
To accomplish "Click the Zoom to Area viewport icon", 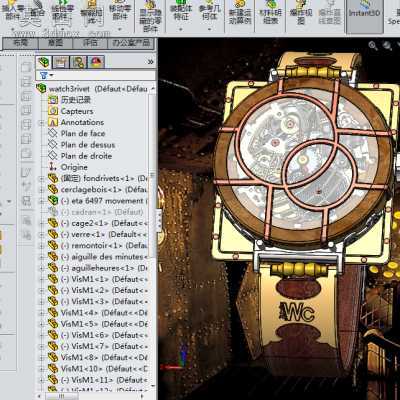I will 388,46.
